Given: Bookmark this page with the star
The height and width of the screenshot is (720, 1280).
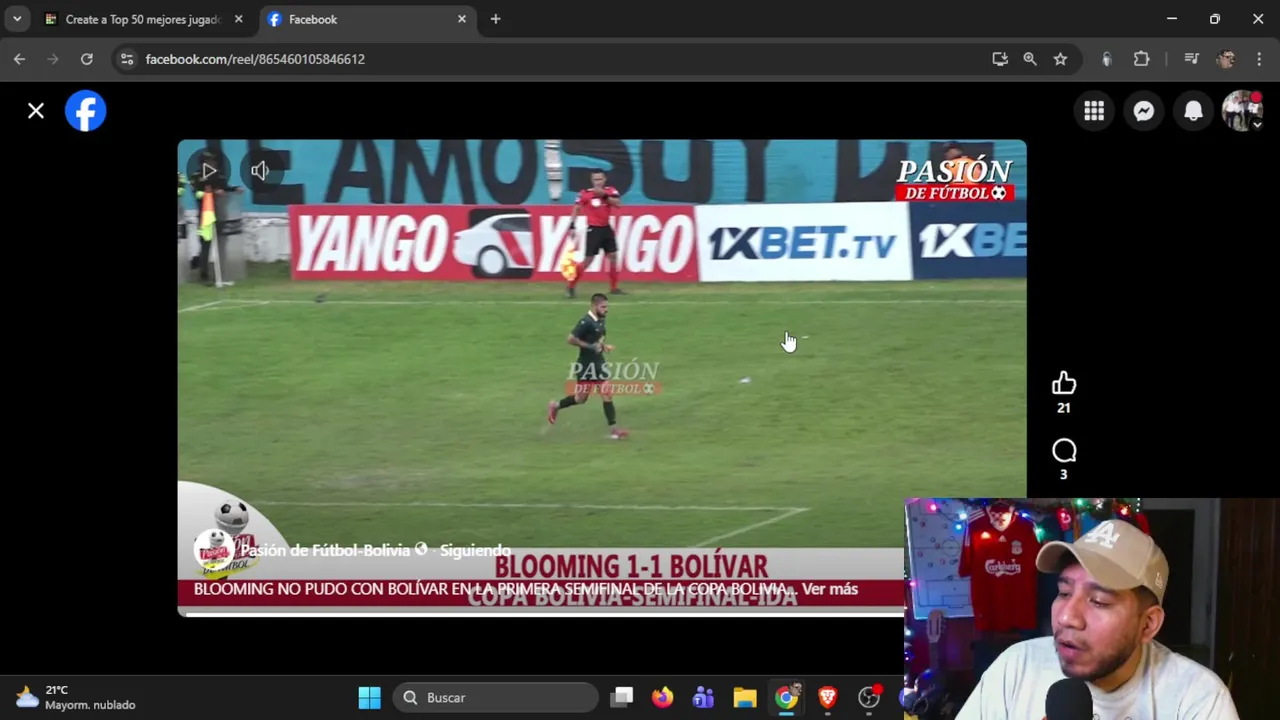Looking at the screenshot, I should point(1060,59).
